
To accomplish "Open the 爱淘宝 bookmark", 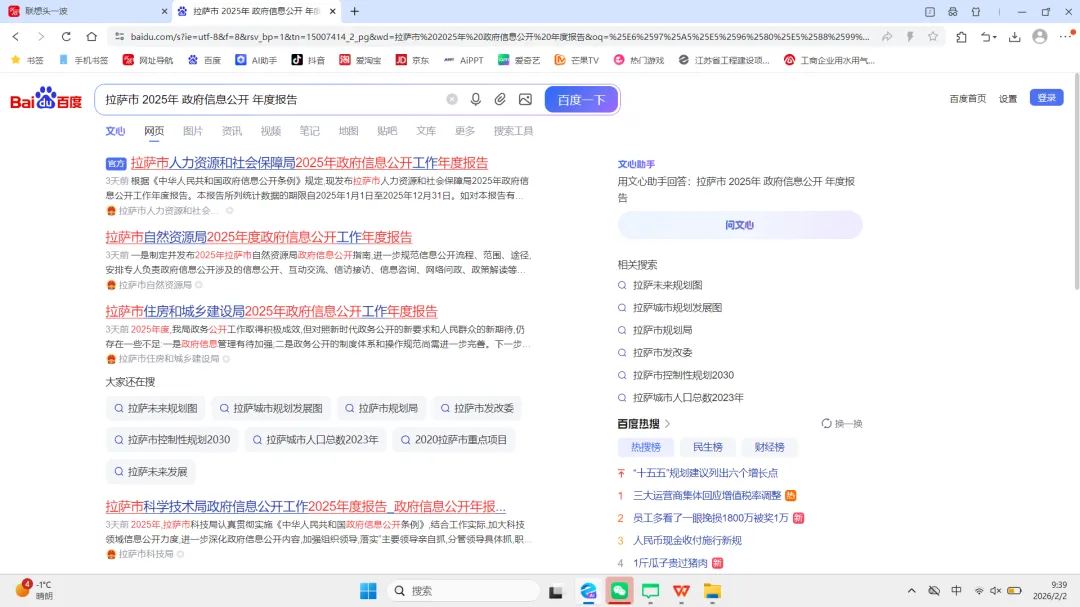I will 360,60.
